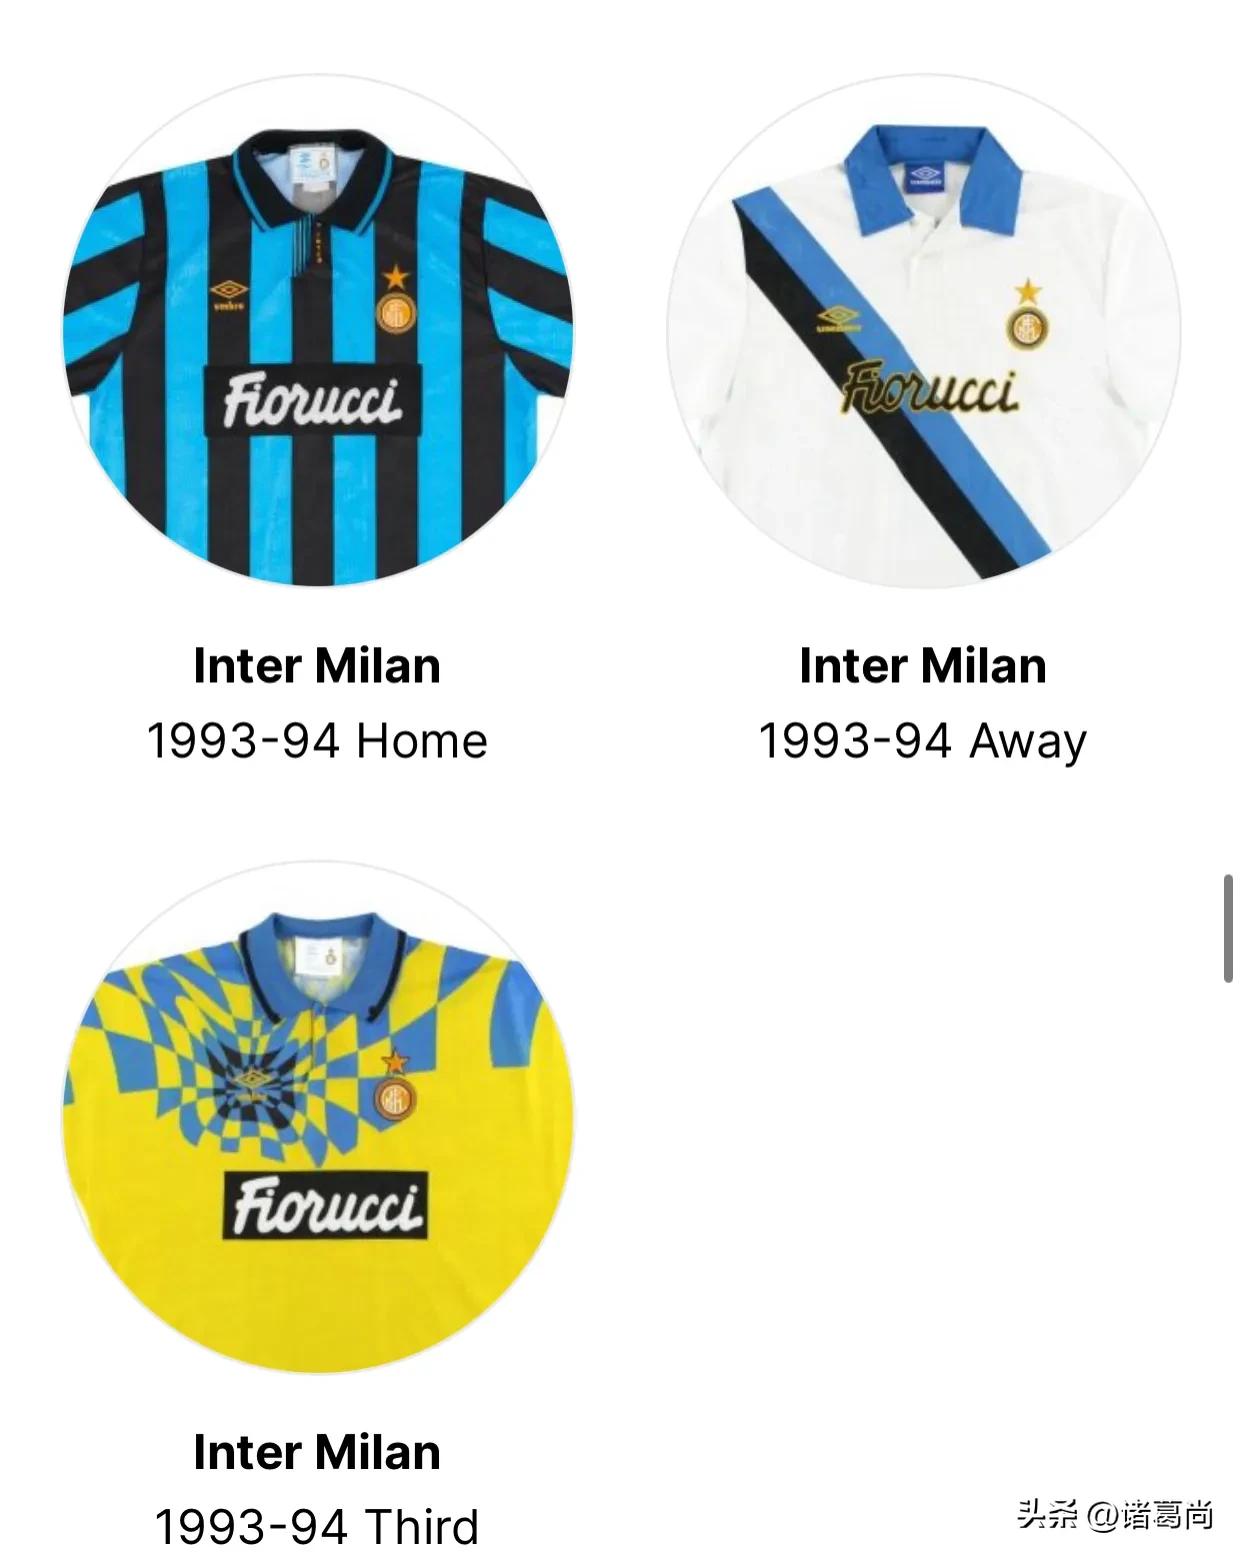Click the Inter Milan title under away shirt
Viewport: 1242px width, 1558px height.
(923, 666)
